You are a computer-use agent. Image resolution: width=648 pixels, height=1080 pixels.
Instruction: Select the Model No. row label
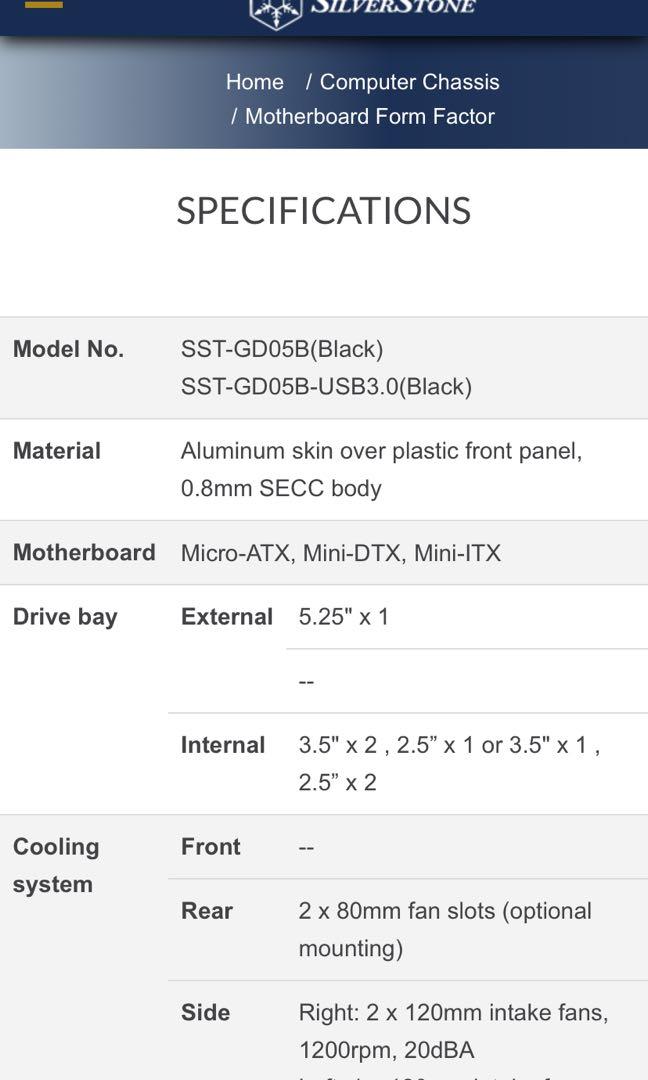tap(68, 349)
